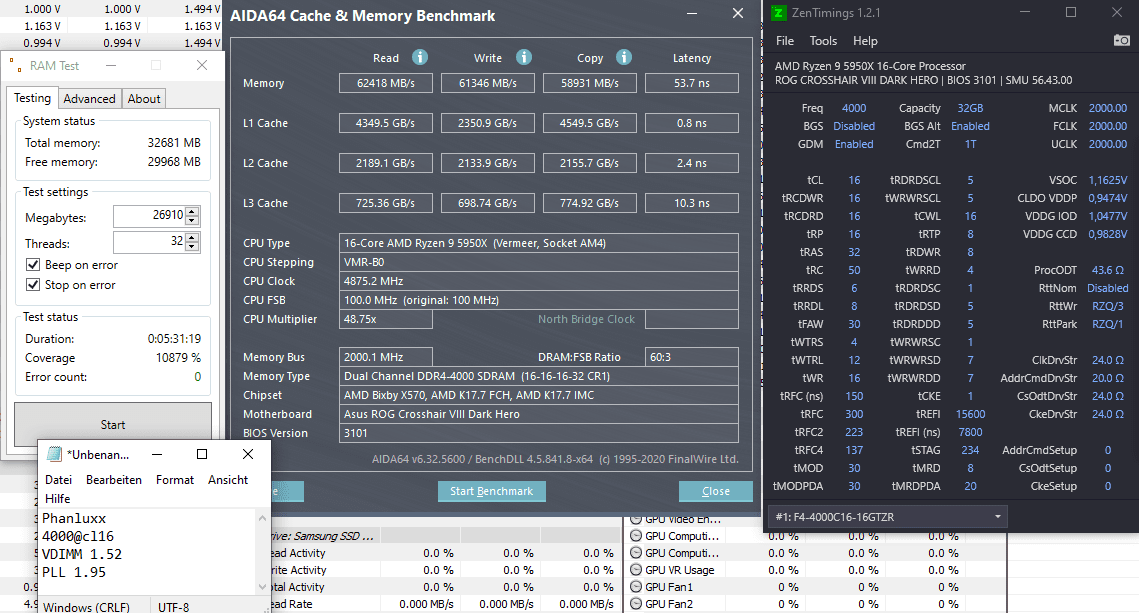
Task: Open the Tools menu in ZenTimings
Action: coord(823,41)
